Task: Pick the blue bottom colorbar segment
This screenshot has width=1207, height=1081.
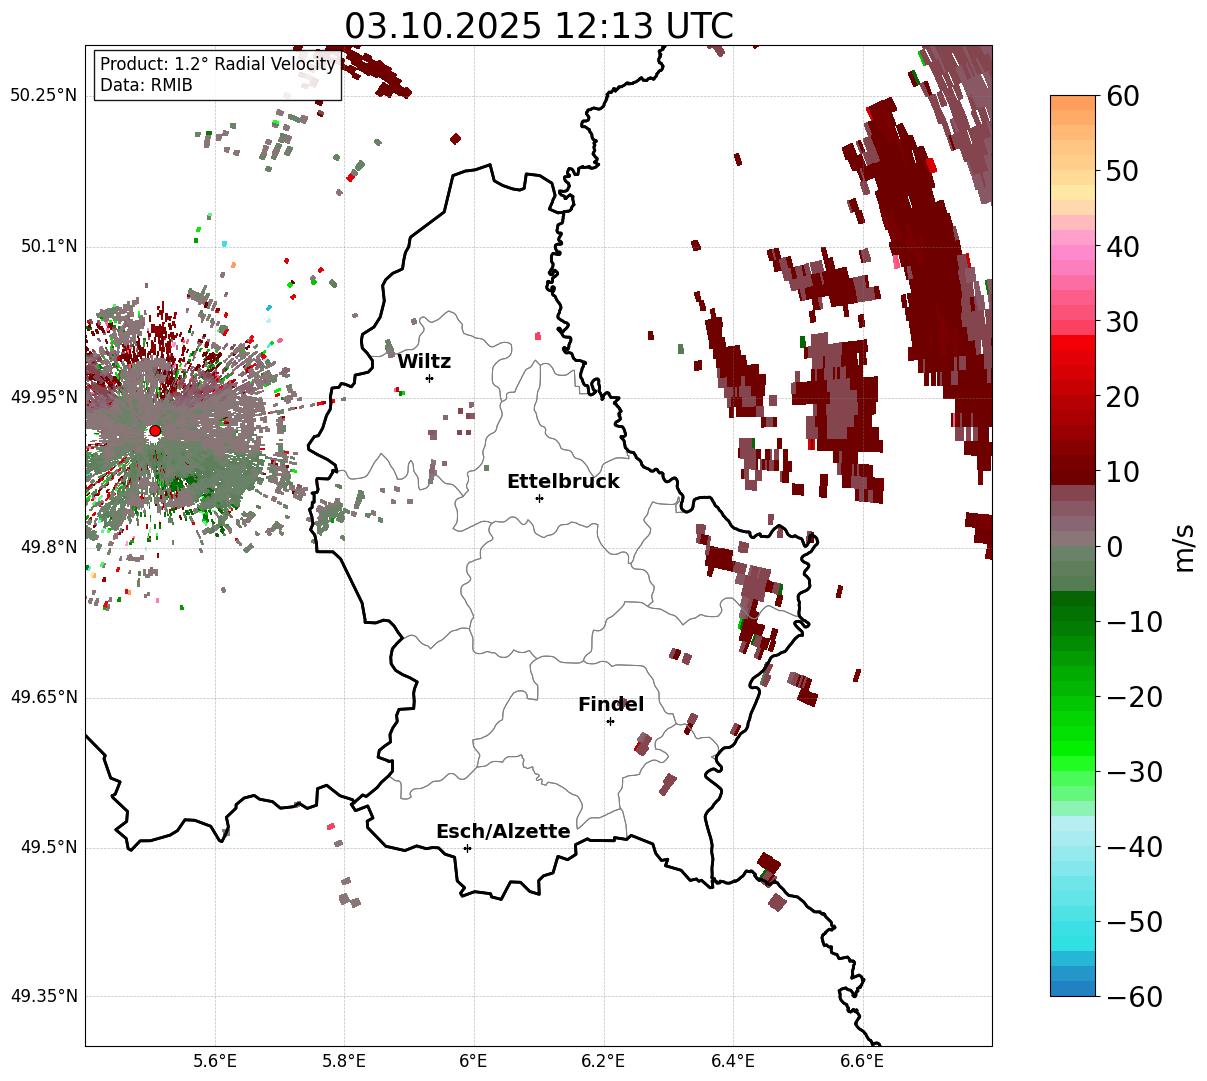Action: coord(1073,988)
